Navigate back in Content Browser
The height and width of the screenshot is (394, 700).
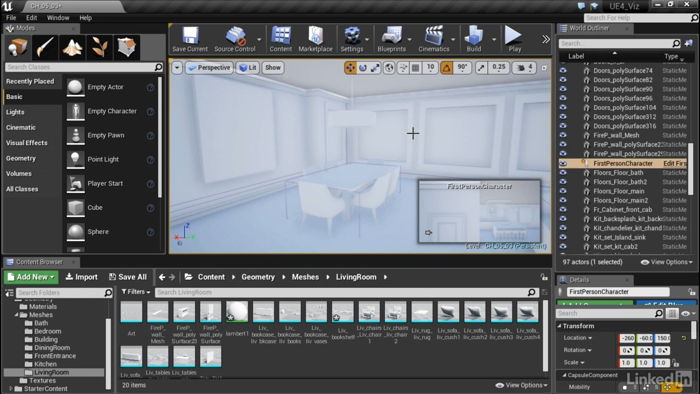click(x=162, y=277)
